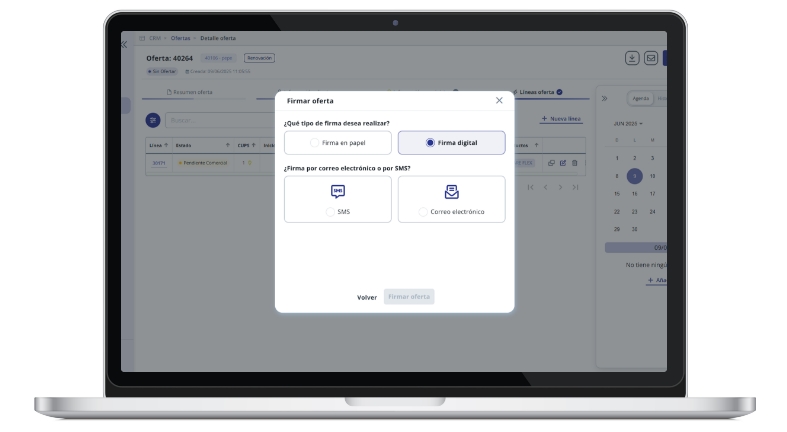Collapse the left sidebar with double chevron
This screenshot has height=432, width=787.
[124, 44]
